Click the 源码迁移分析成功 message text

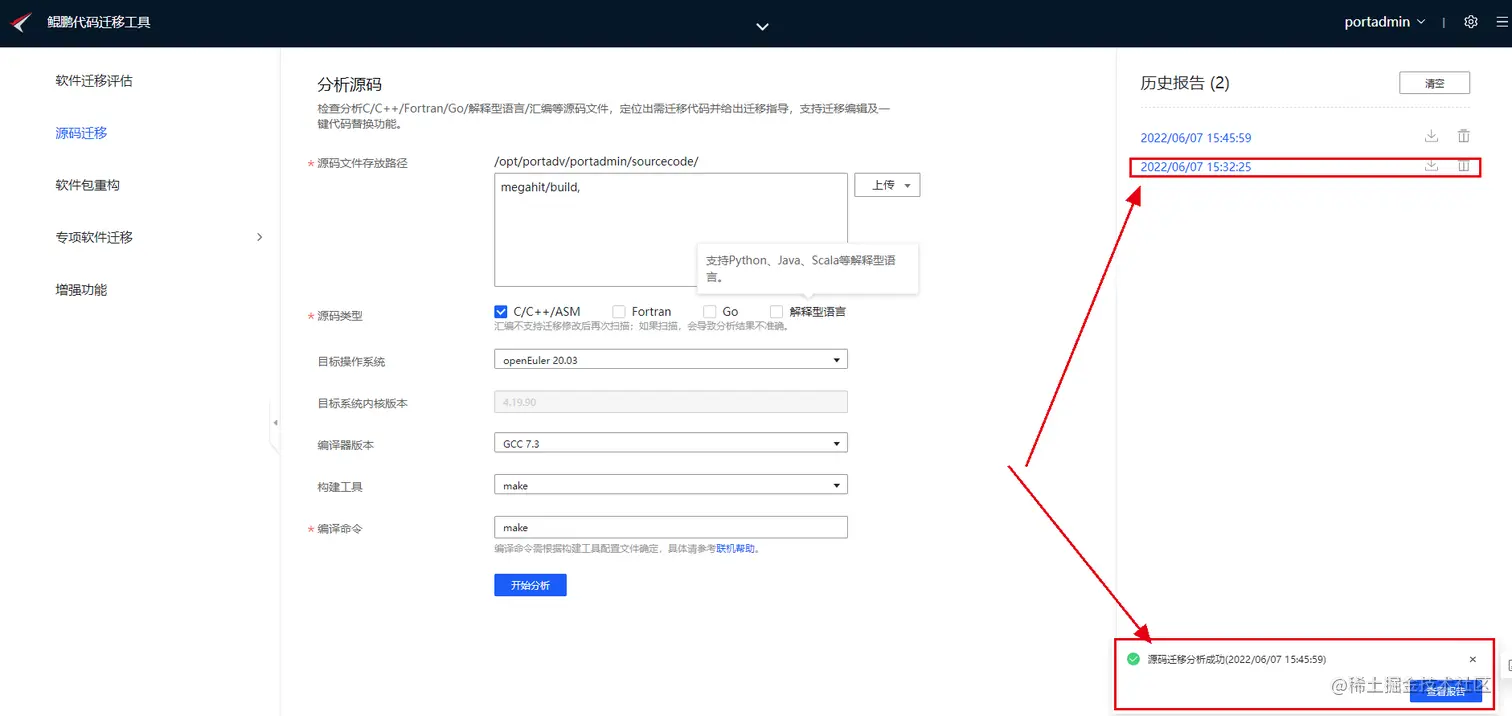(x=1237, y=660)
